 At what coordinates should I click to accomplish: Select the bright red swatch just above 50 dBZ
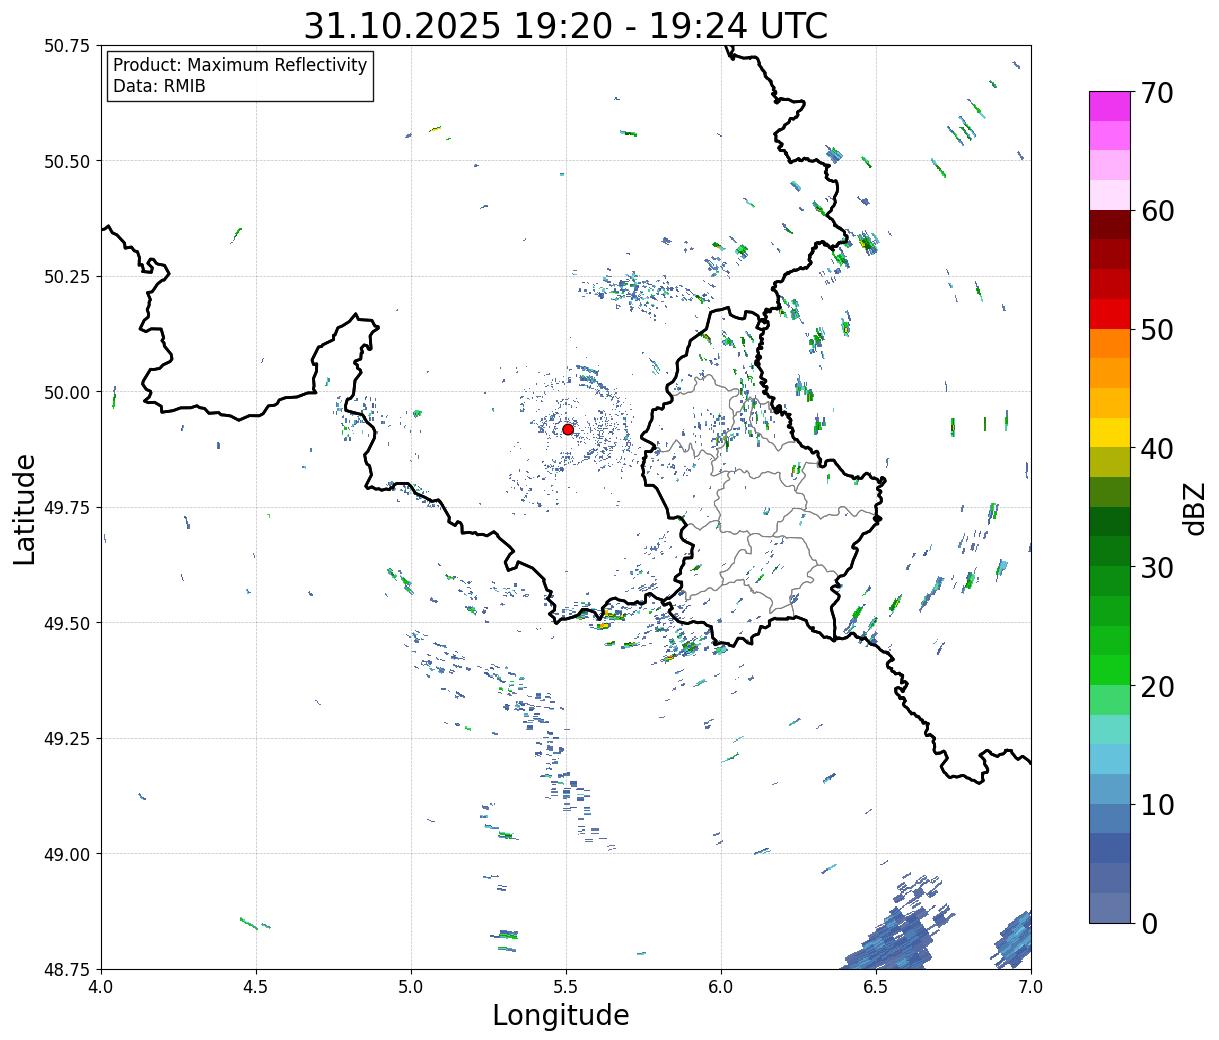tap(1109, 313)
